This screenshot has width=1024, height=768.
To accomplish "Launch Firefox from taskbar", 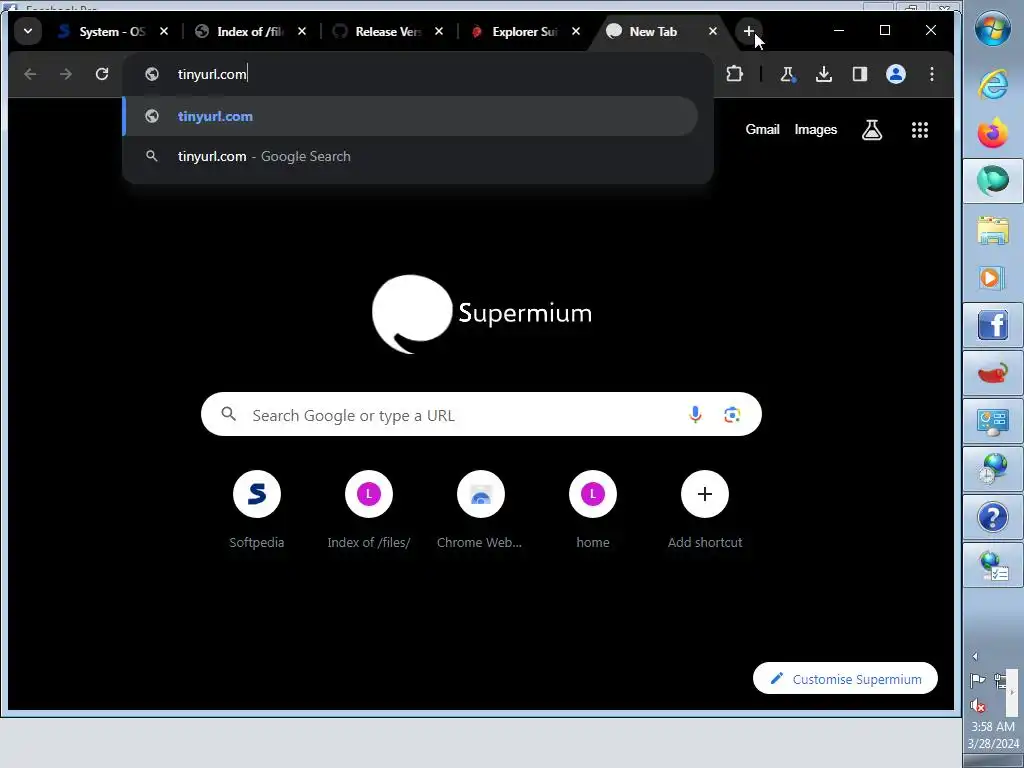I will click(993, 133).
